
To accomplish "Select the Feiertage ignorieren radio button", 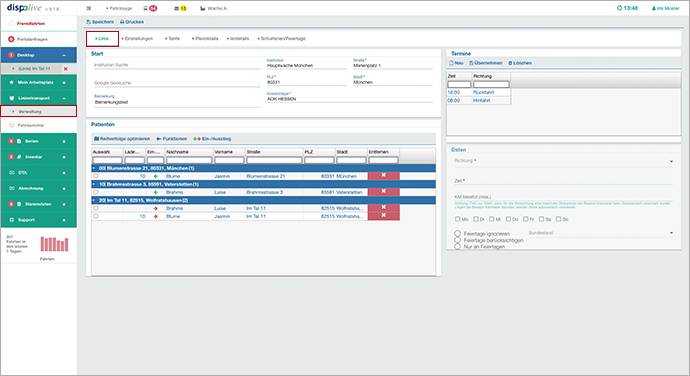I will coord(458,233).
